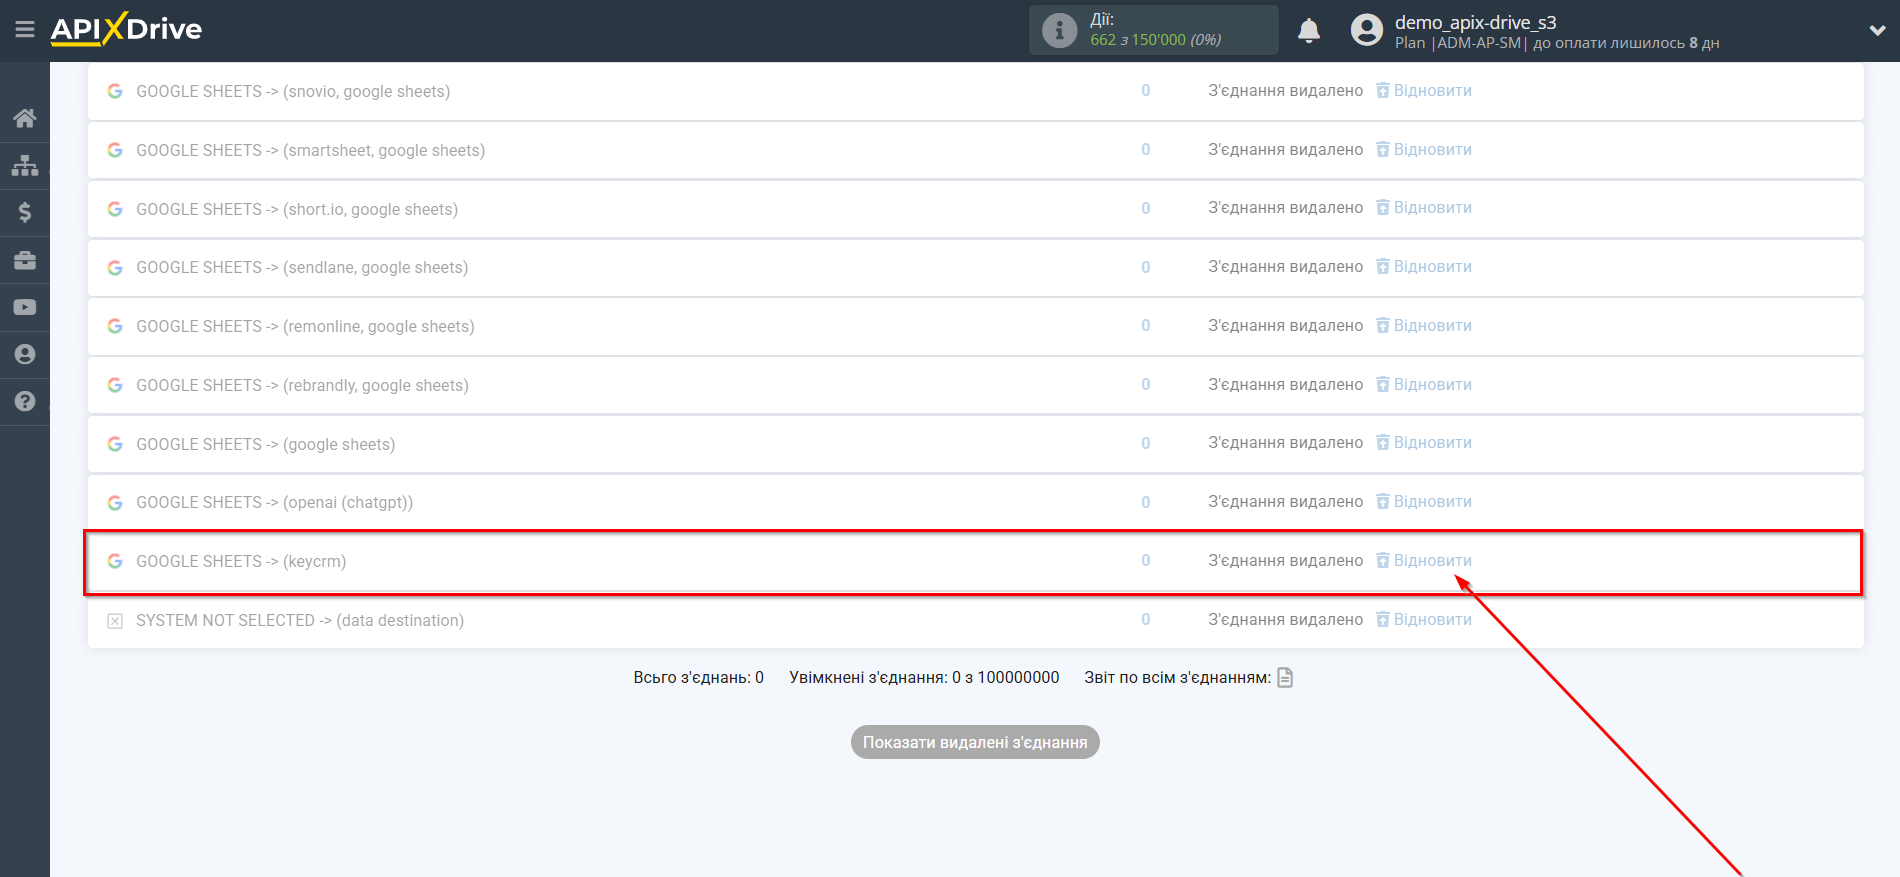The image size is (1900, 877).
Task: Restore the rebrandly google sheets connection
Action: [x=1424, y=384]
